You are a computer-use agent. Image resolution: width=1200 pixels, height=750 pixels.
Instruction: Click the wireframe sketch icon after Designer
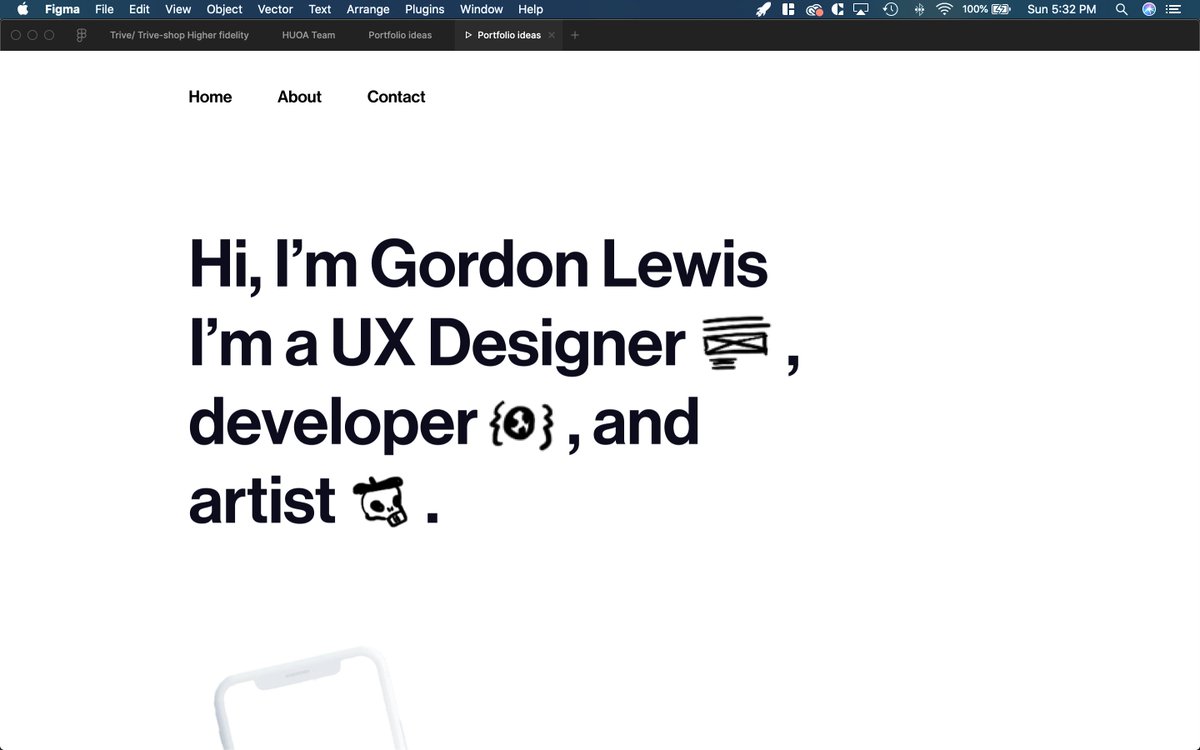(x=737, y=343)
